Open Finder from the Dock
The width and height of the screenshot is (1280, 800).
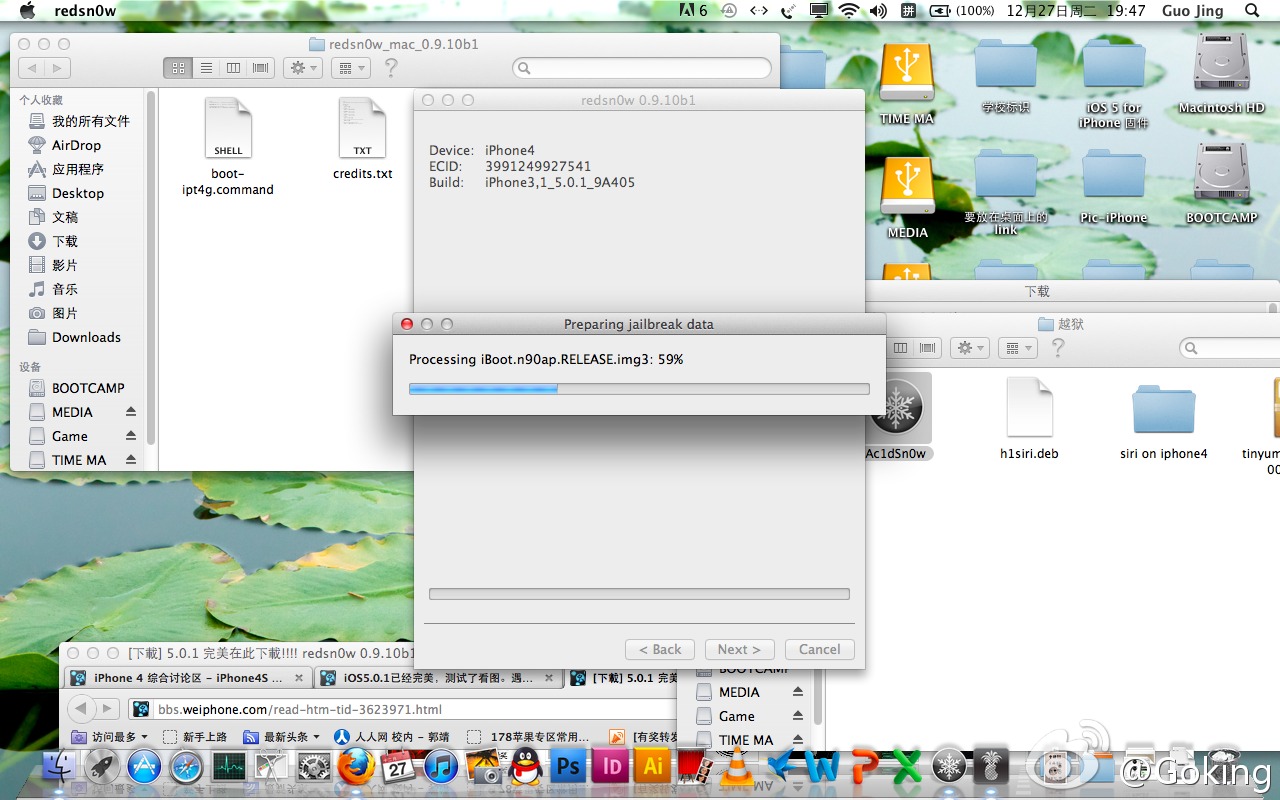[x=60, y=767]
